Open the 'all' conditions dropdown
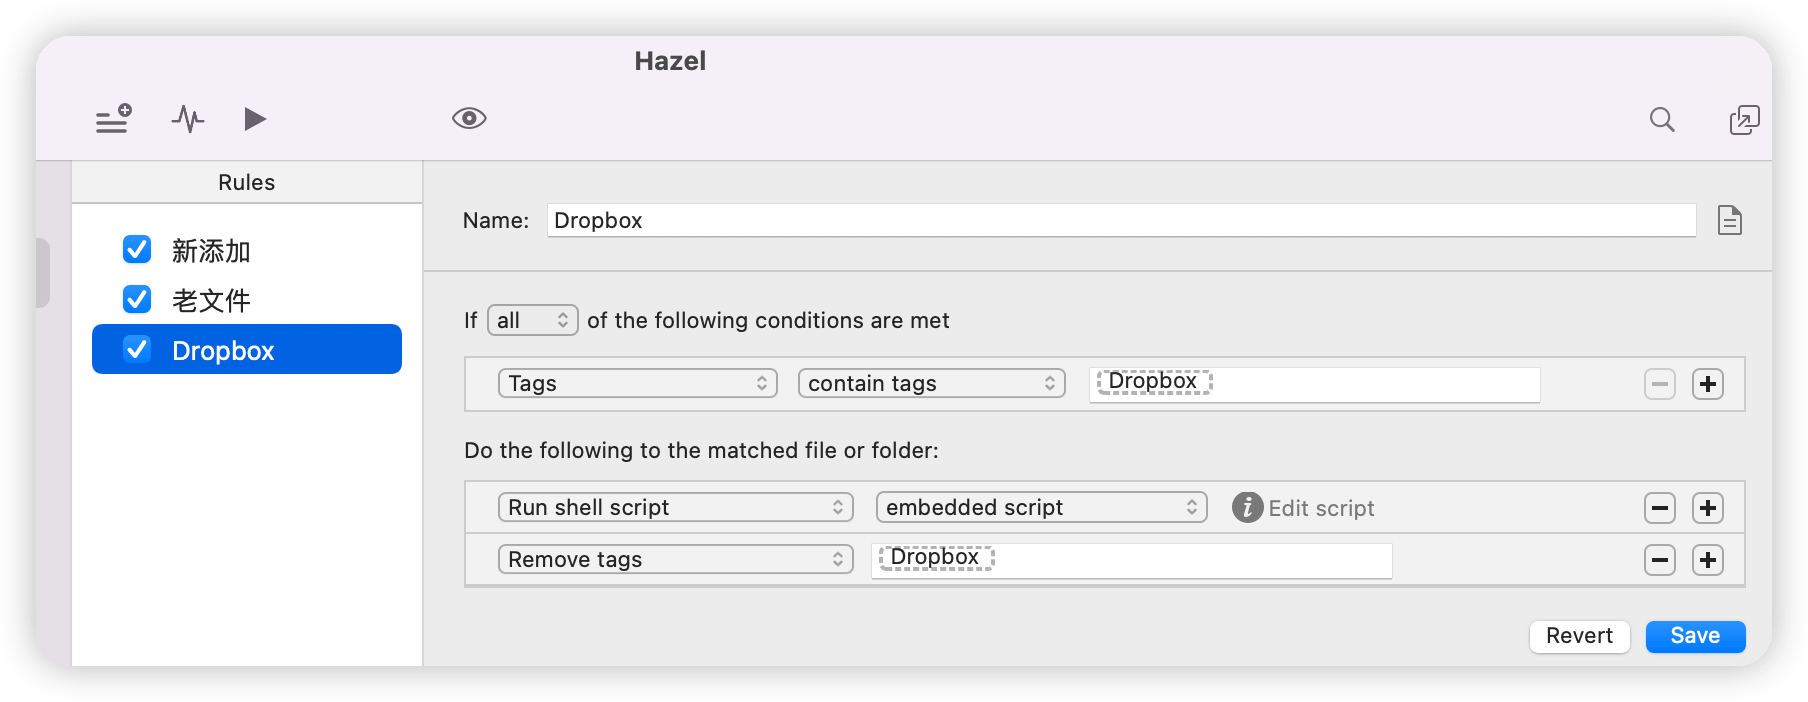 532,320
